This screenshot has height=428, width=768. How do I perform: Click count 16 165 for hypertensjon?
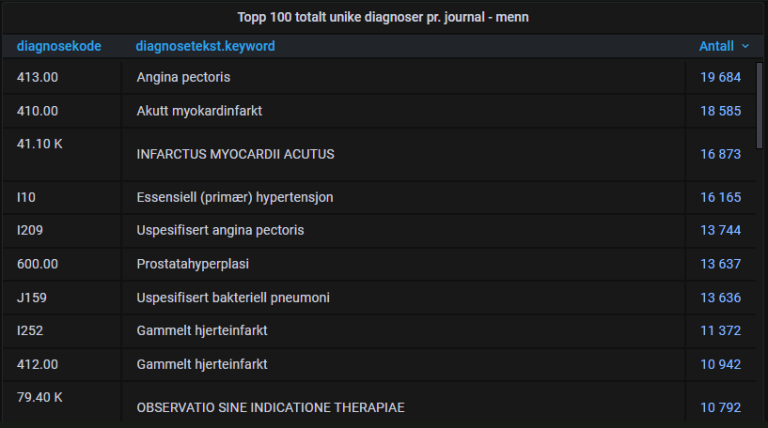(x=720, y=197)
